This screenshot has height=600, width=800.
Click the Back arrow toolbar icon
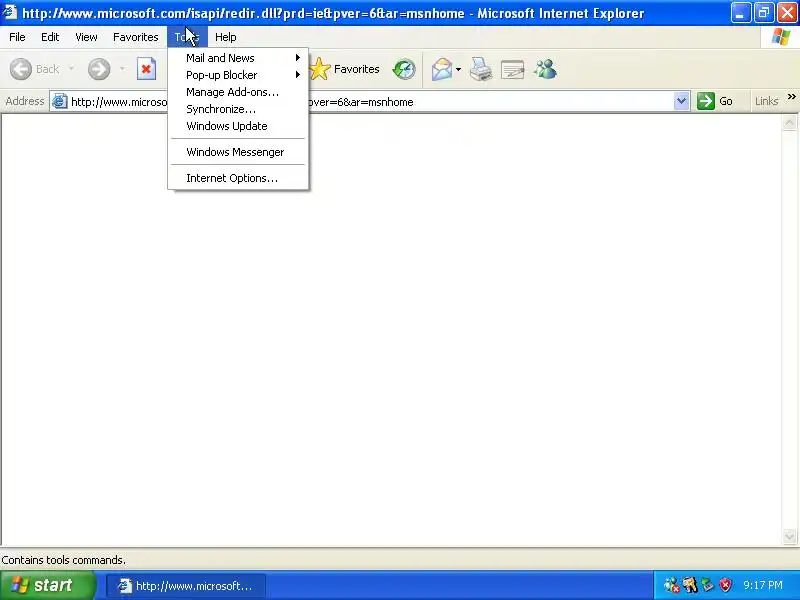[21, 69]
